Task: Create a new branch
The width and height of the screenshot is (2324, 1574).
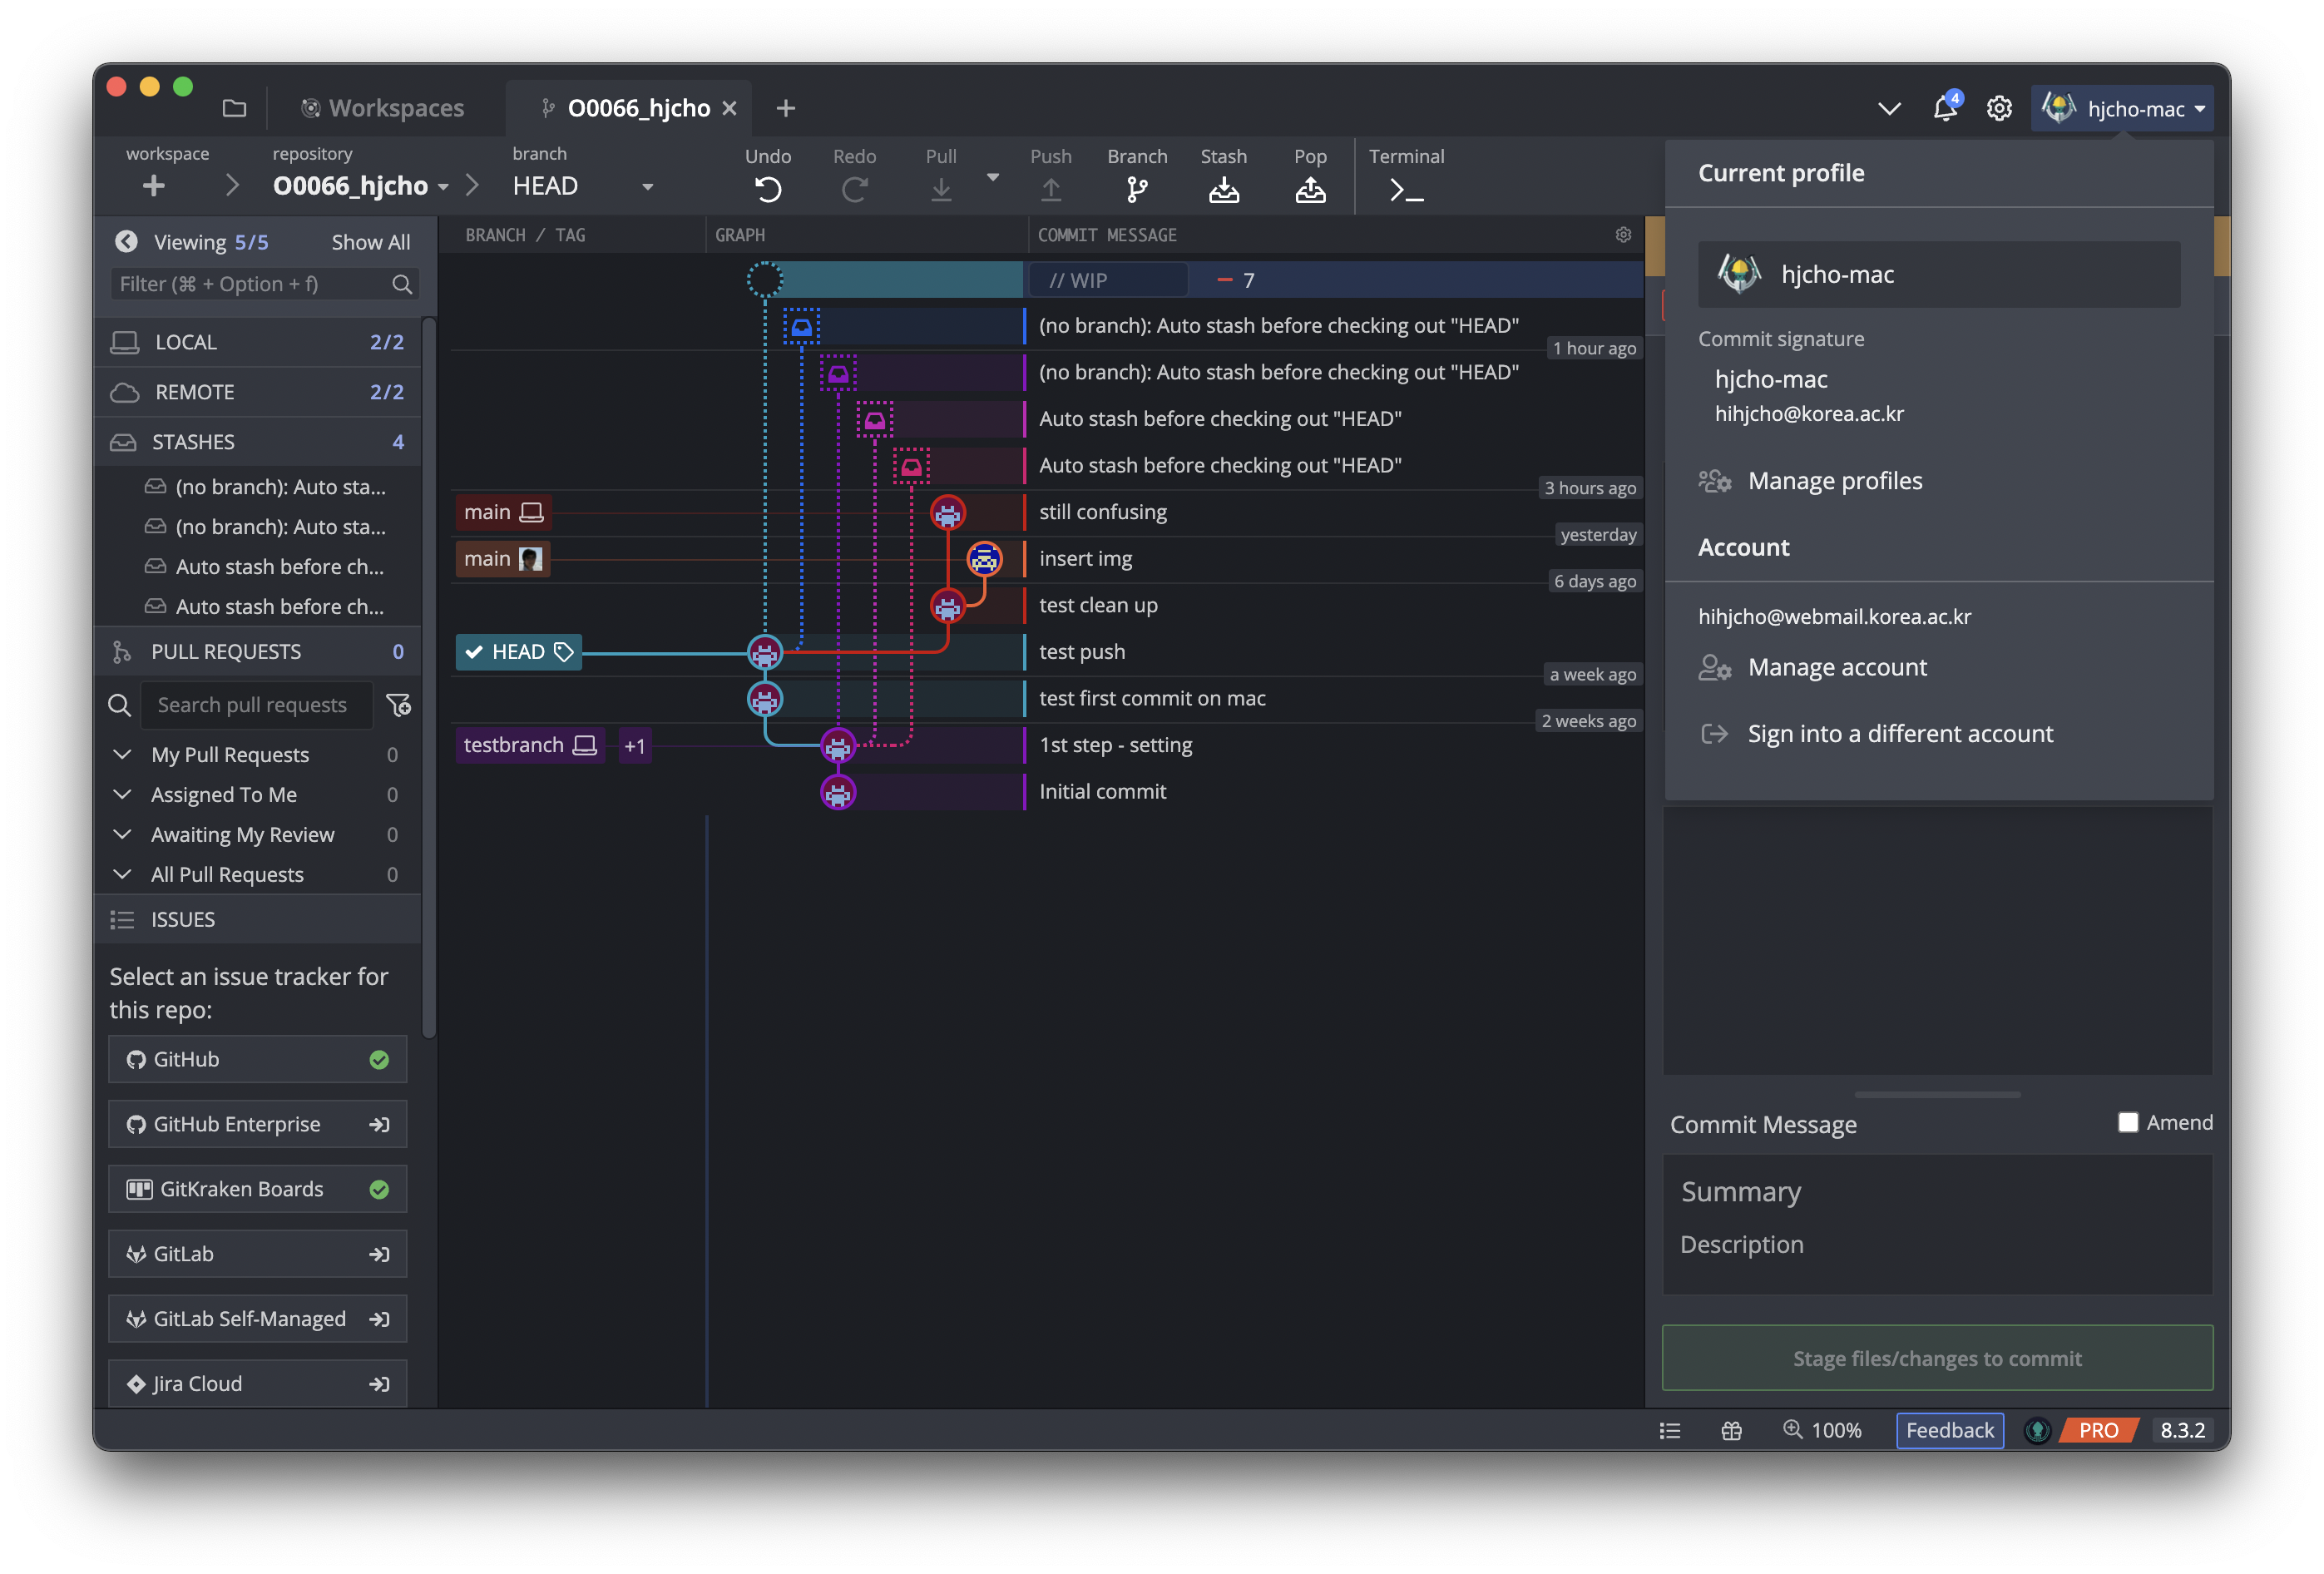Action: (x=1137, y=188)
